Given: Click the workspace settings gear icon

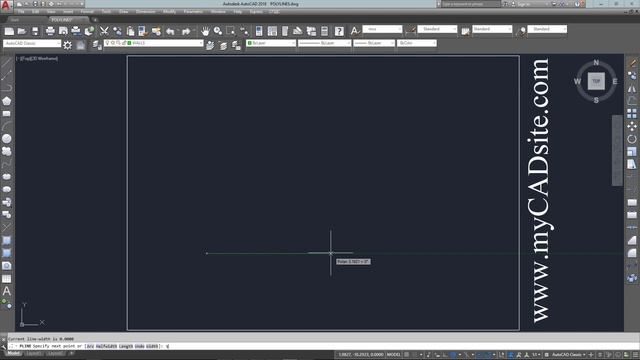Looking at the screenshot, I should point(68,45).
